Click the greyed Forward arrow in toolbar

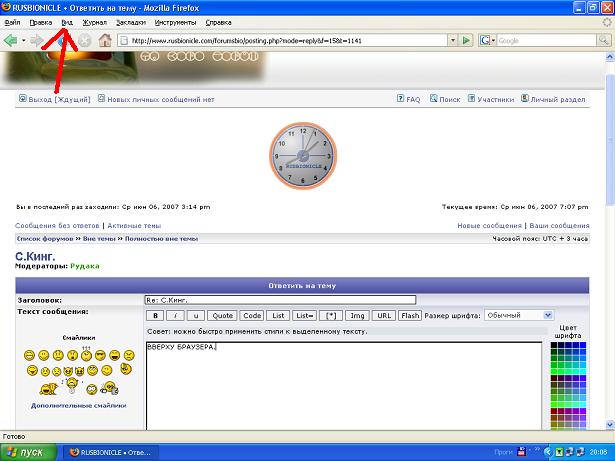tap(36, 40)
